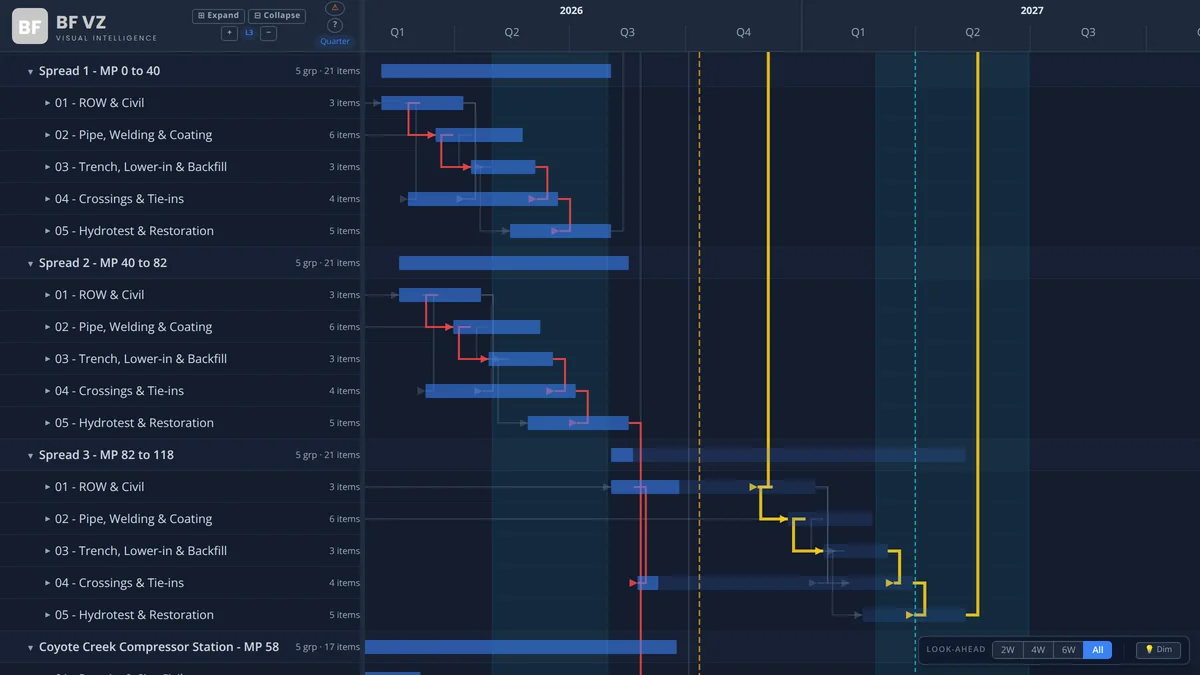Image resolution: width=1200 pixels, height=675 pixels.
Task: Click Spread 1 summary bar in Gantt
Action: pyautogui.click(x=496, y=71)
